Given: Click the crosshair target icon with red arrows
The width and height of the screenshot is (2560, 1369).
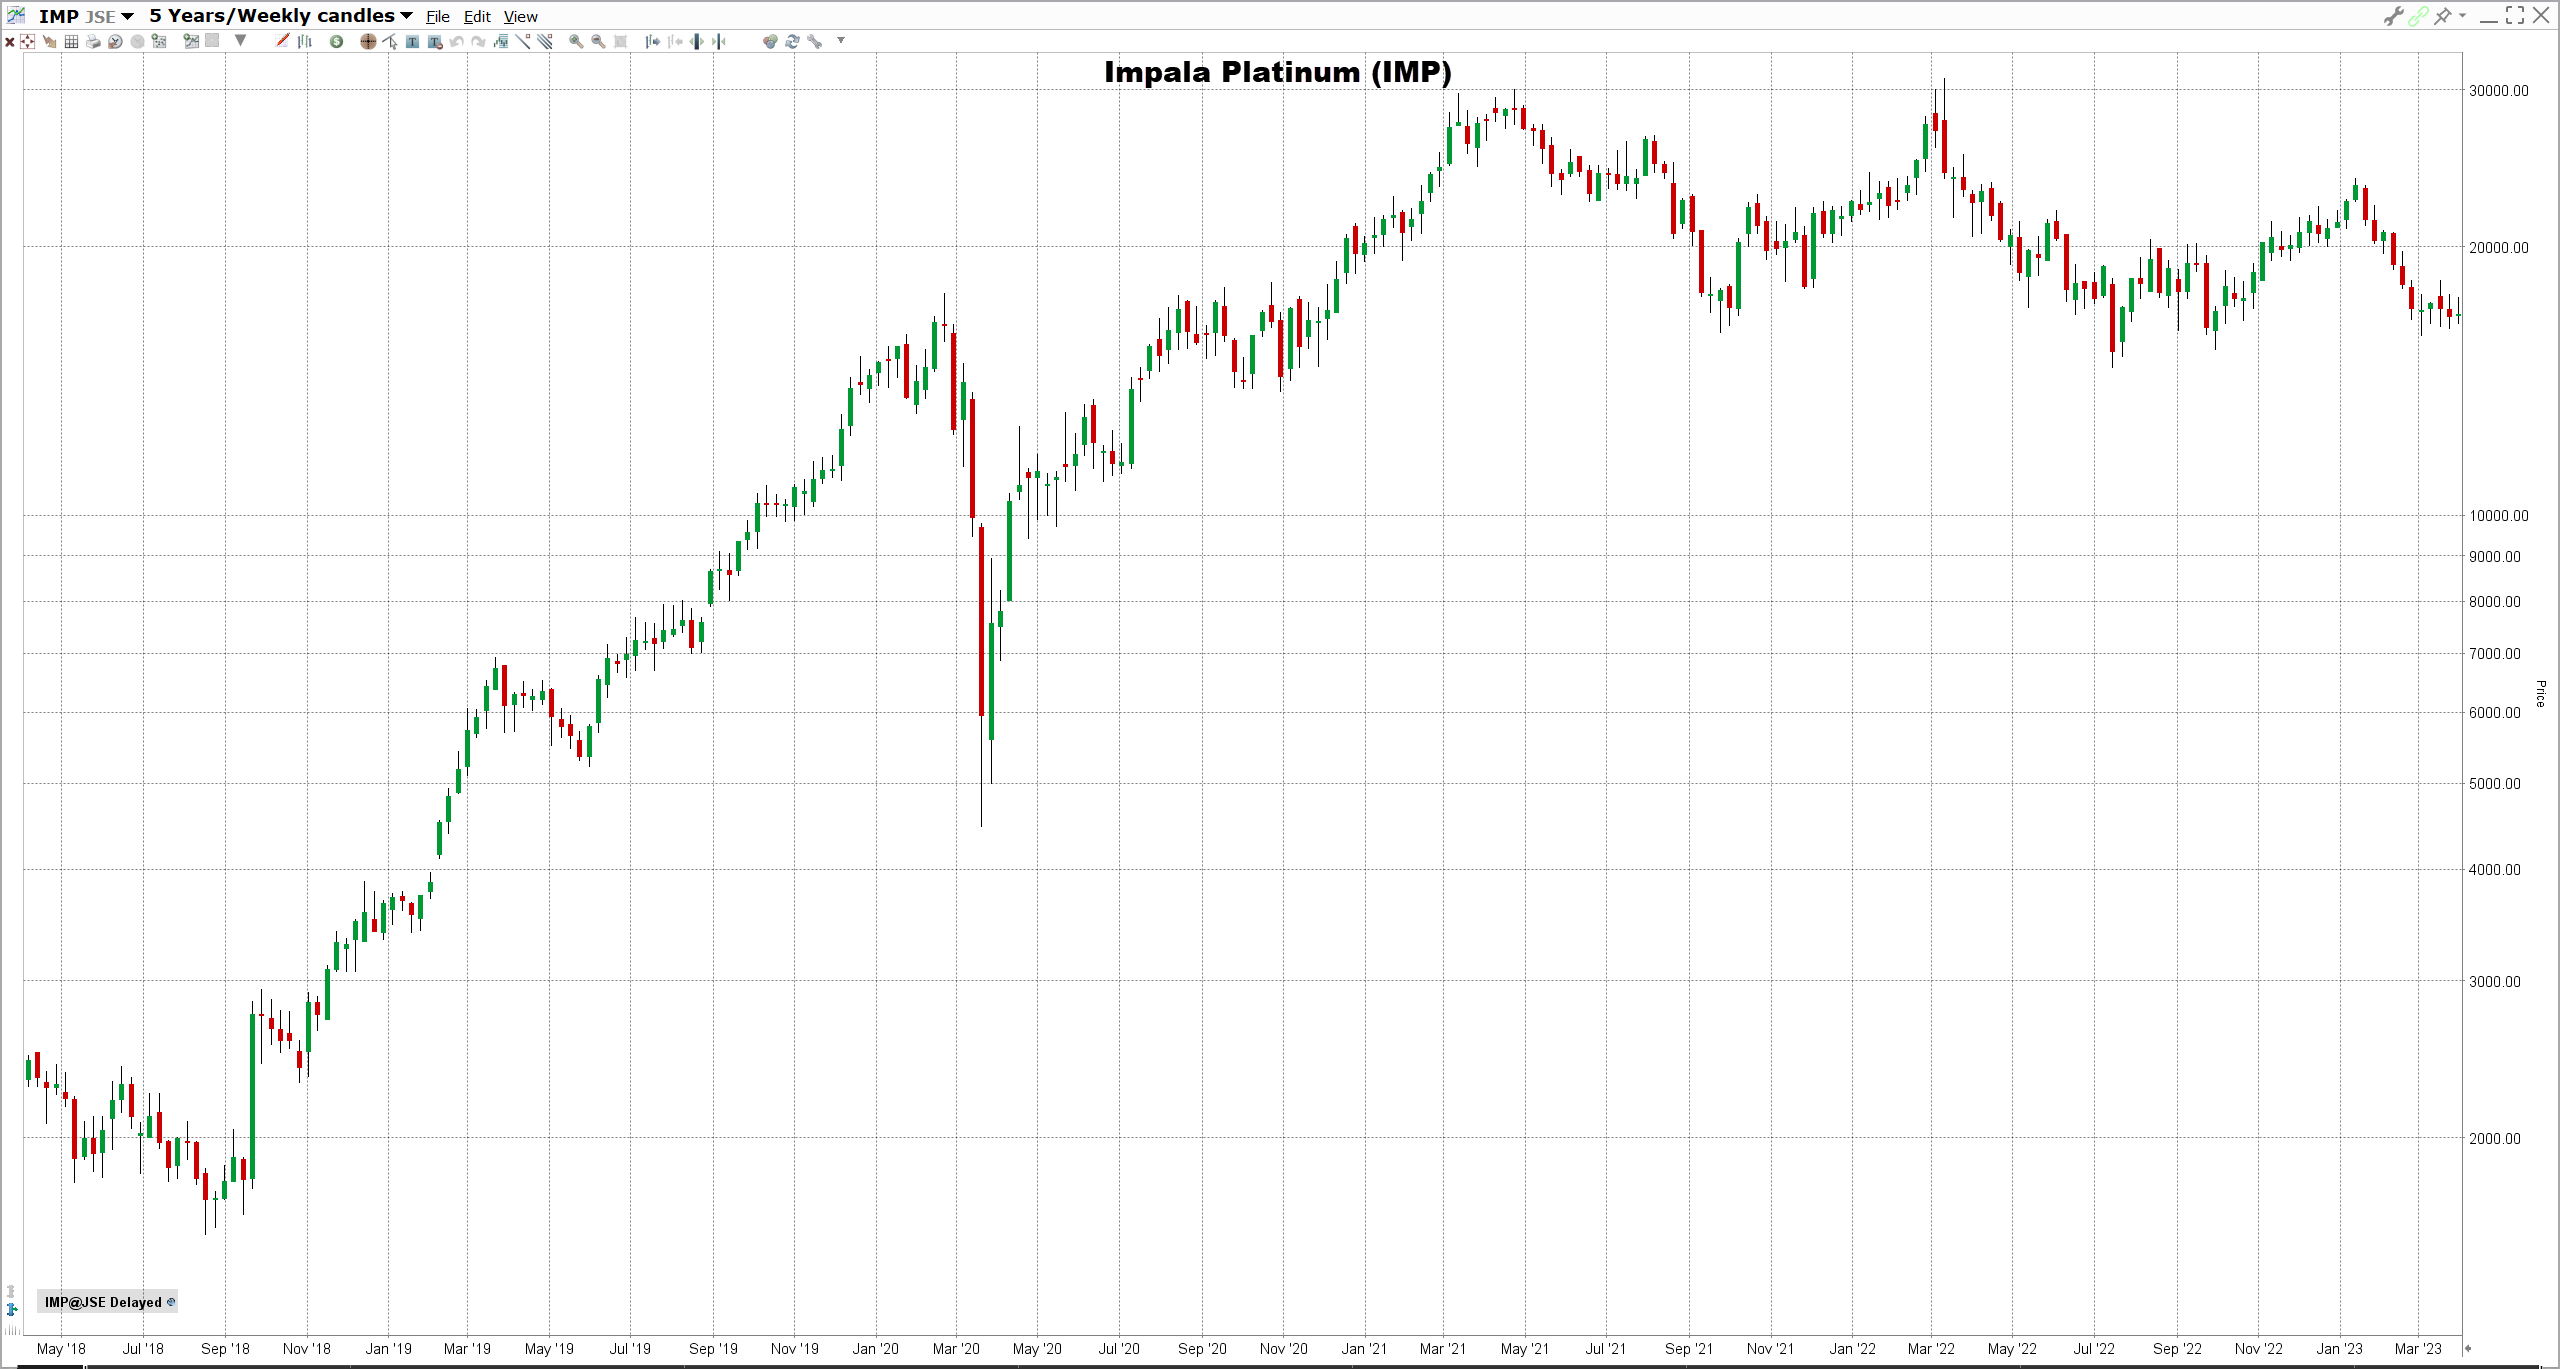Looking at the screenshot, I should click(28, 41).
